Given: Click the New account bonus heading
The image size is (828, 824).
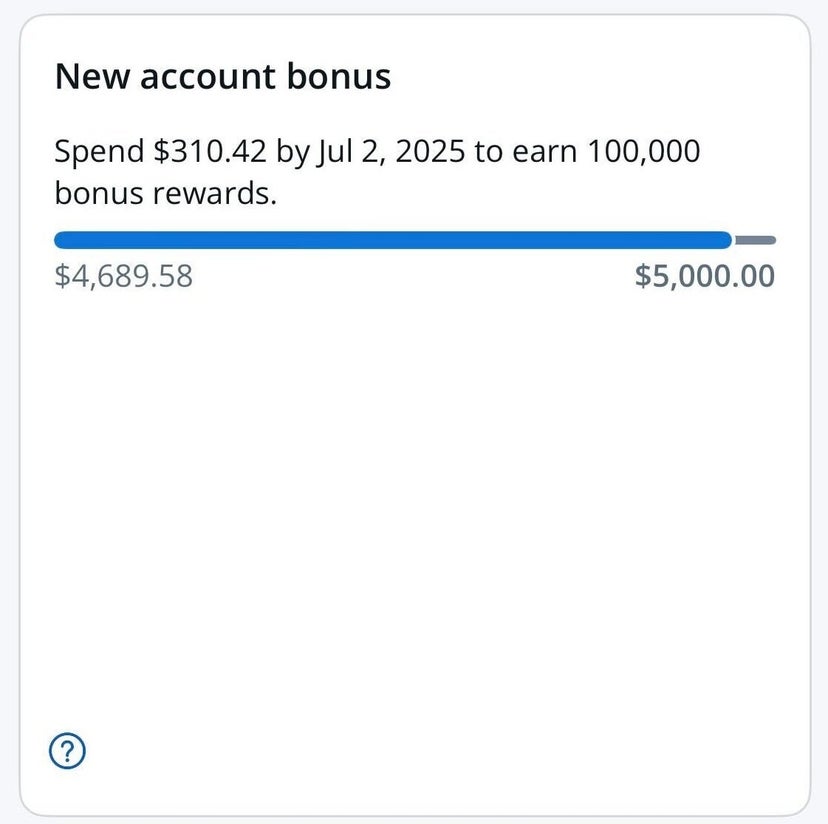Looking at the screenshot, I should click(223, 76).
